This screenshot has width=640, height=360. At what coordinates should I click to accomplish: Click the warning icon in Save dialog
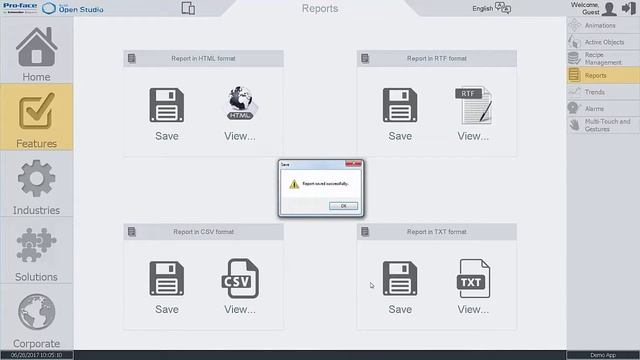click(x=294, y=184)
